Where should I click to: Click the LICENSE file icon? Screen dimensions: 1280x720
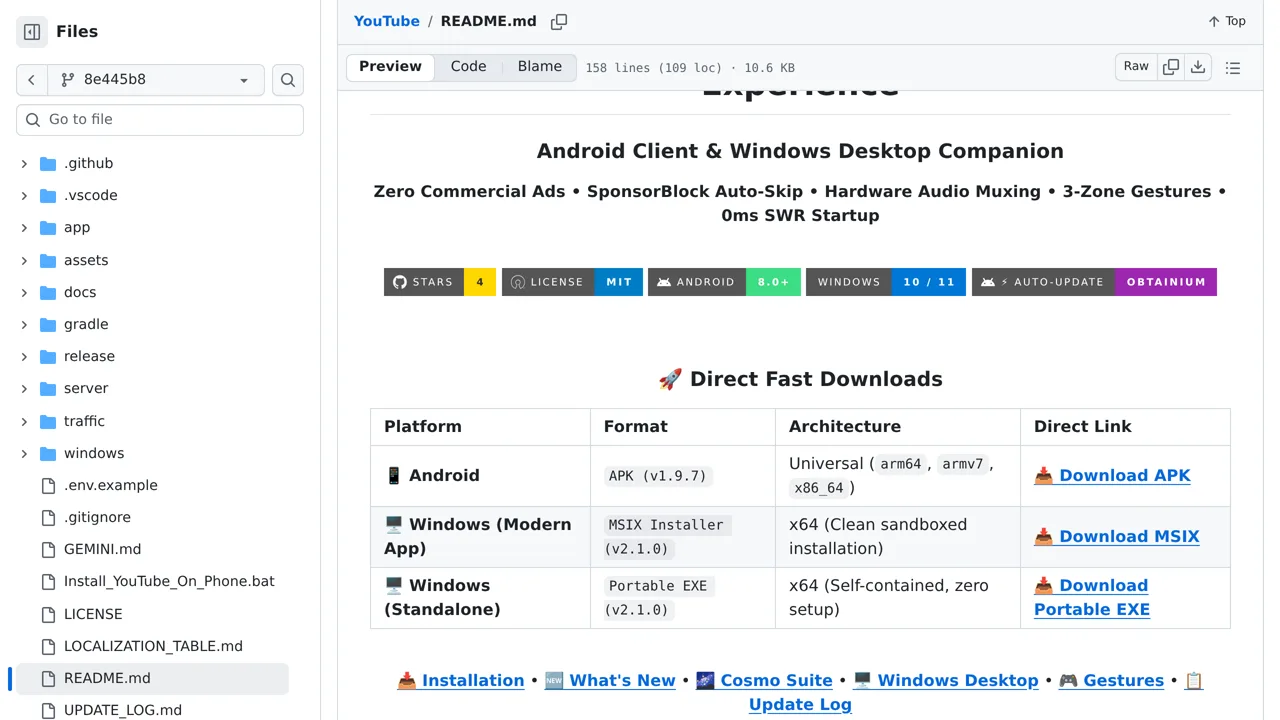48,614
